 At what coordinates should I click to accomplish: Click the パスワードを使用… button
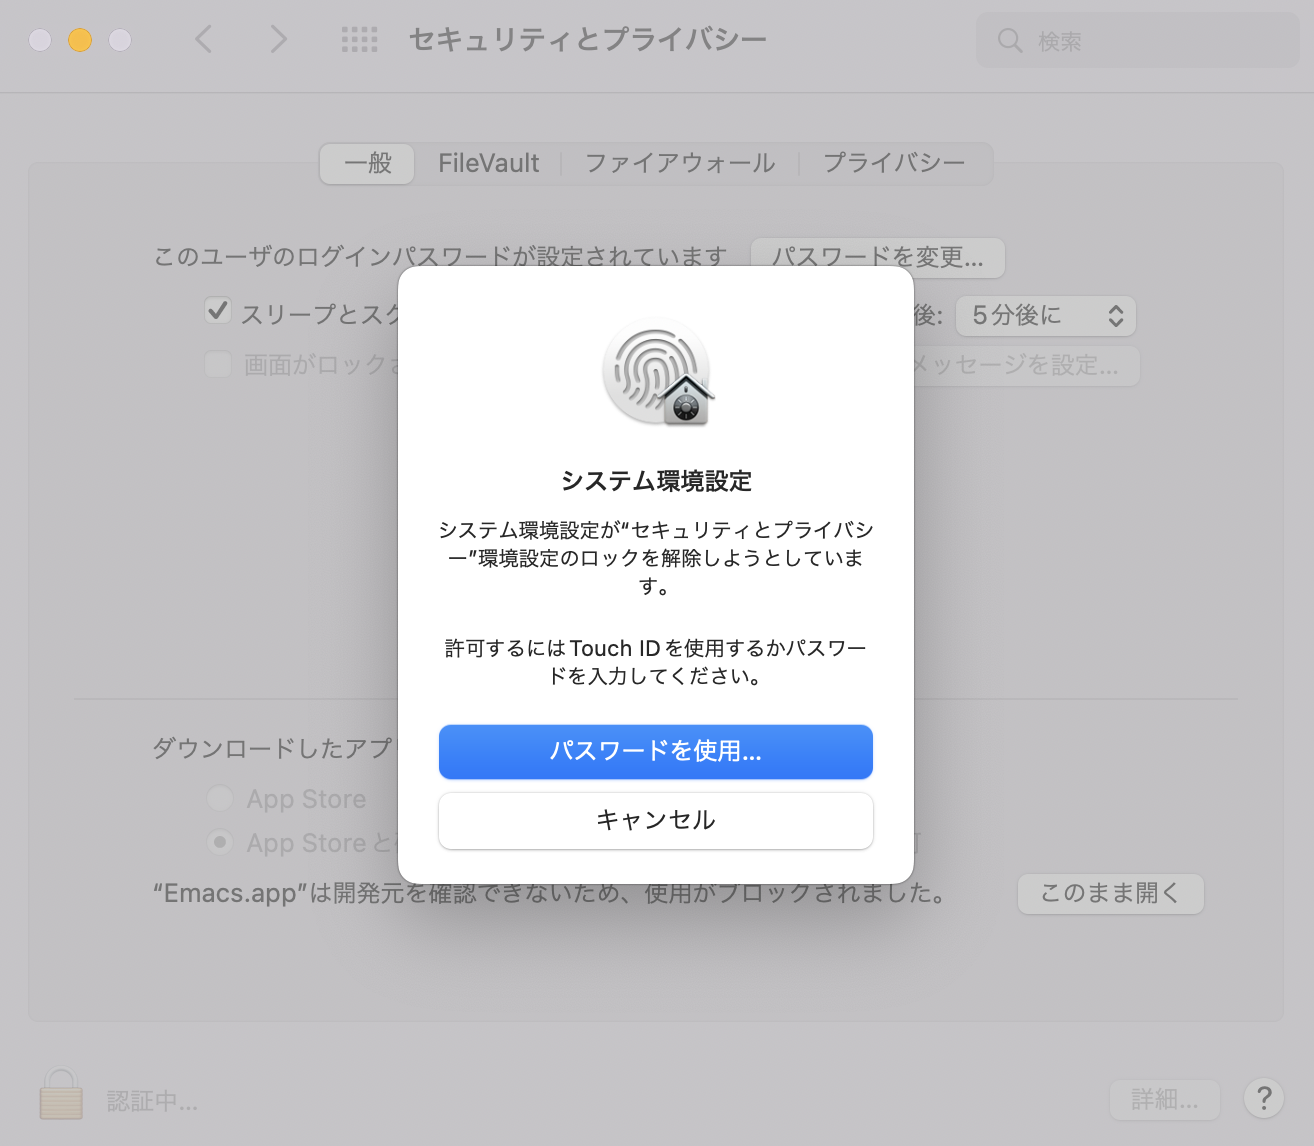(656, 751)
